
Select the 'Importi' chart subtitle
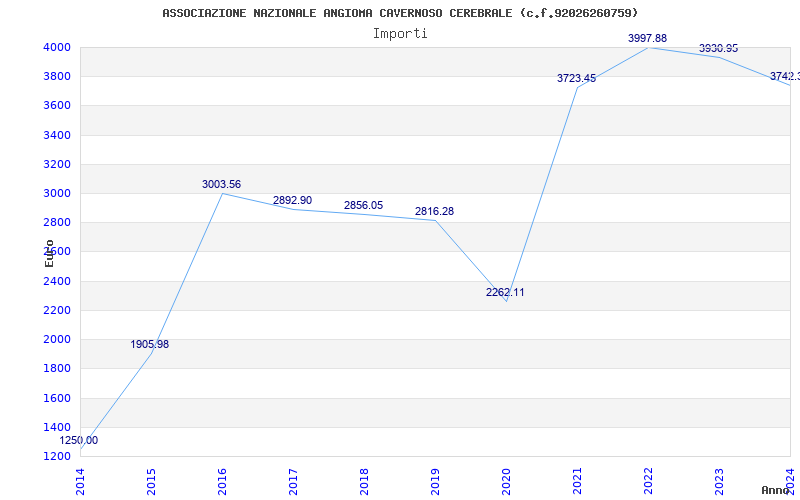pos(400,34)
